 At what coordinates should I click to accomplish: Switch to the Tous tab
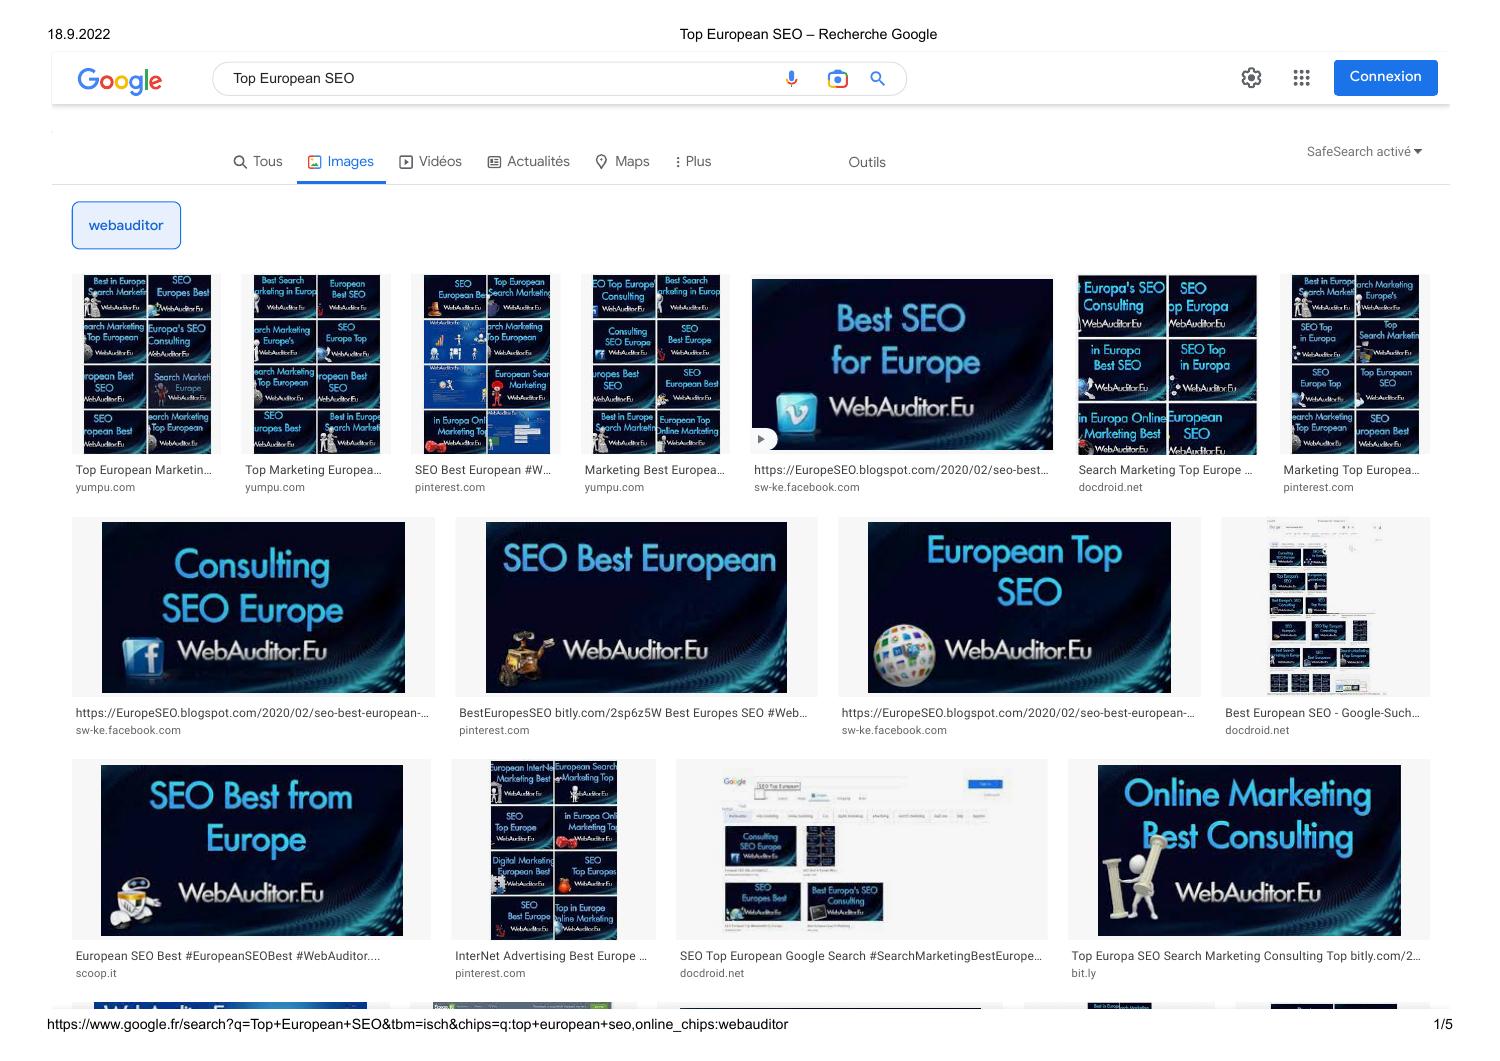[x=258, y=161]
